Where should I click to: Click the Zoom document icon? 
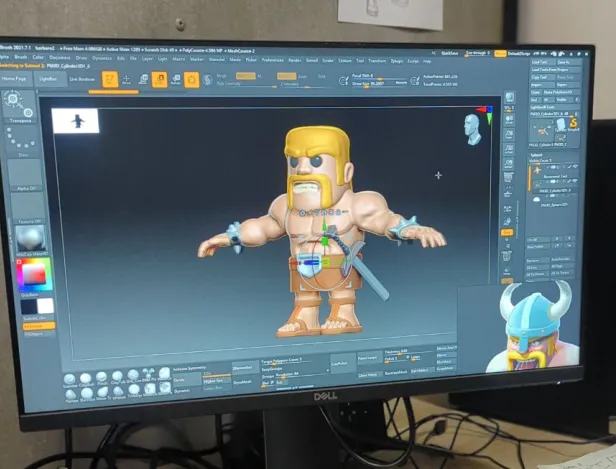(x=509, y=135)
